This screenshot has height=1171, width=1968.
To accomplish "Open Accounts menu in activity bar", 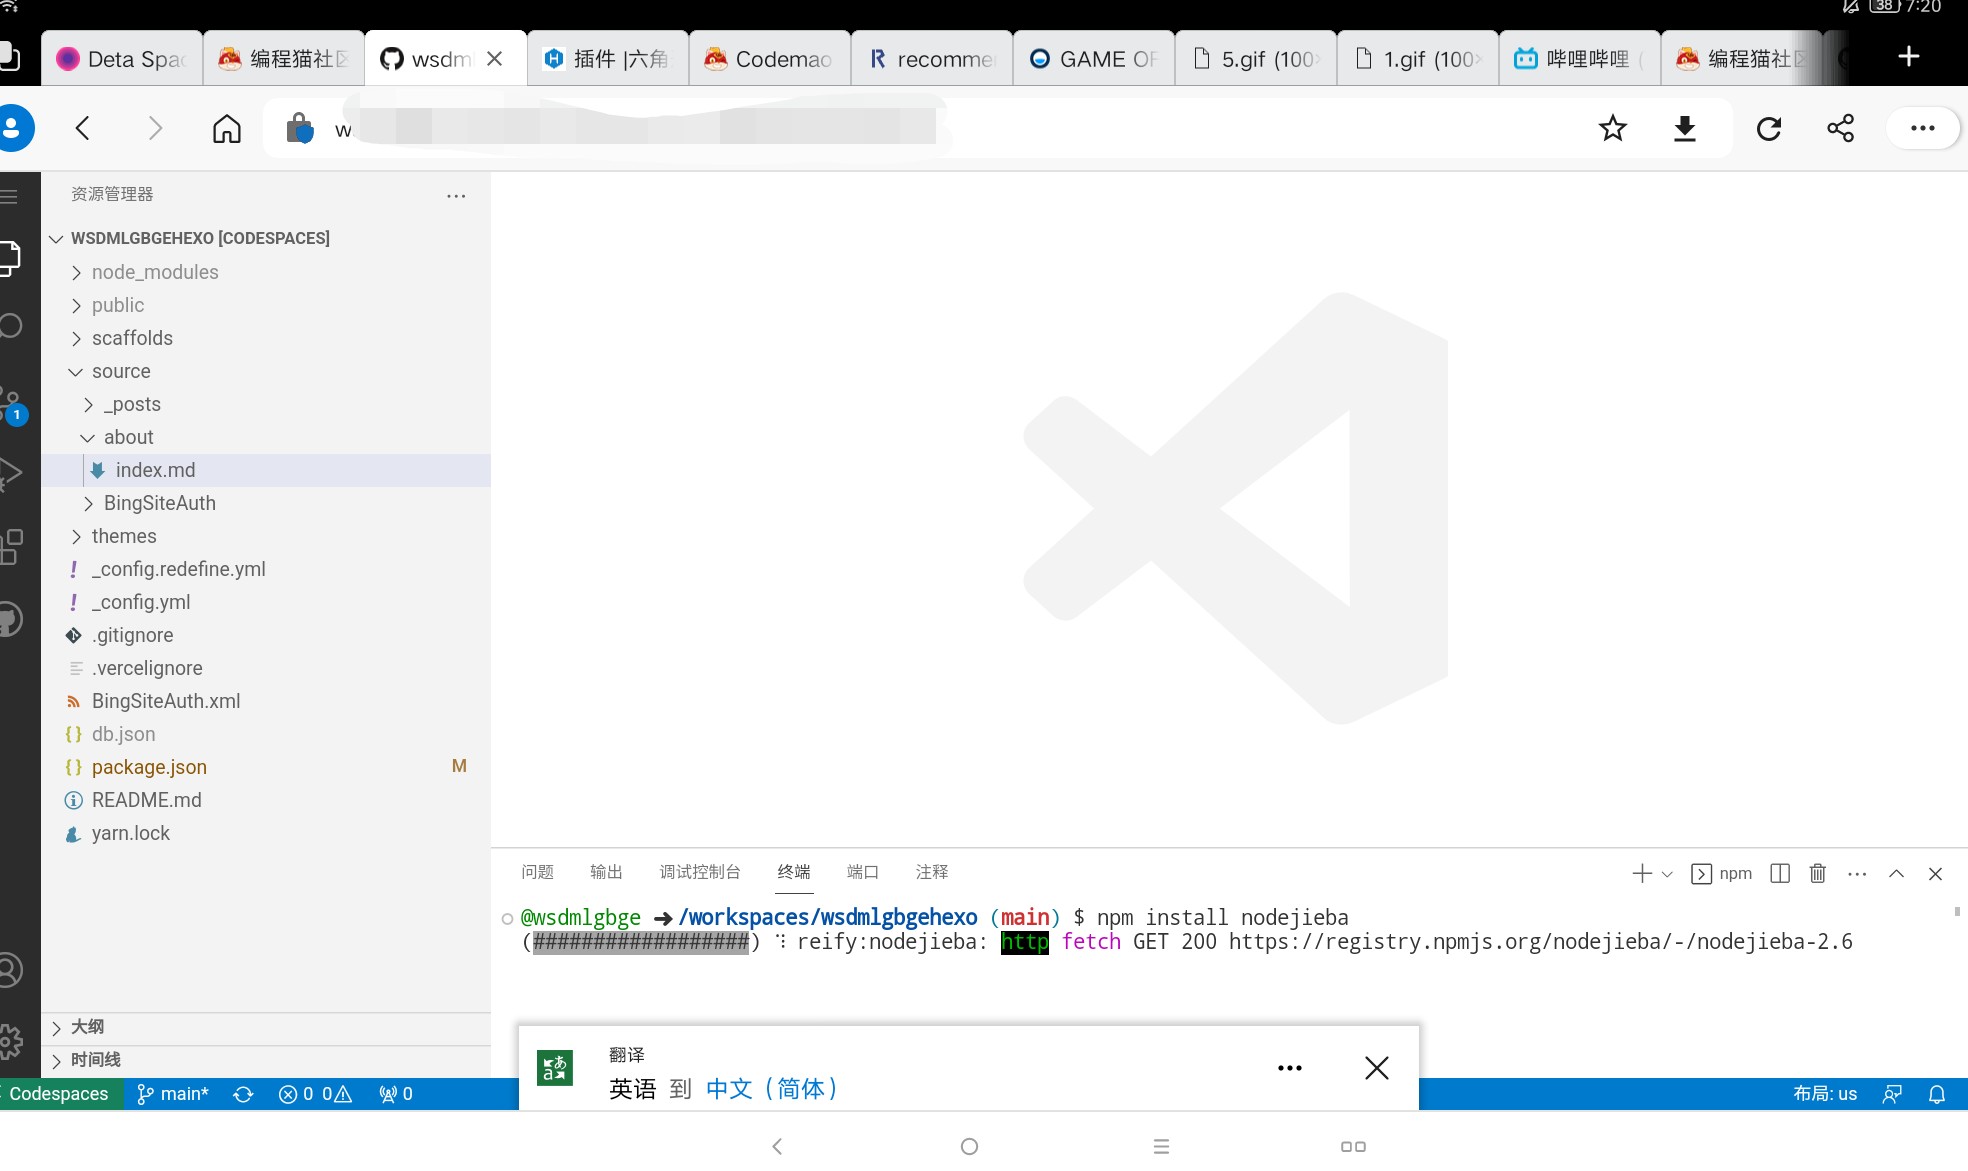I will (11, 970).
